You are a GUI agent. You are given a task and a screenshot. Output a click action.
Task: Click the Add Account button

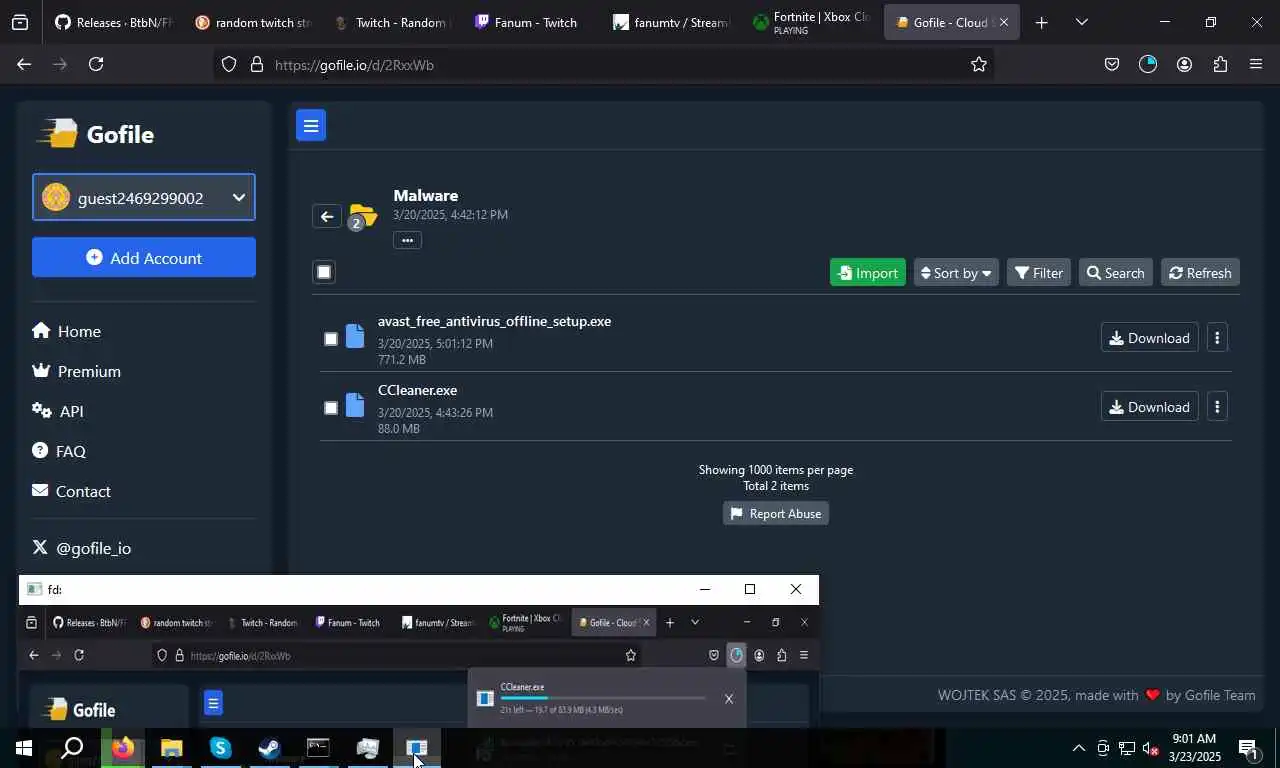[x=144, y=257]
